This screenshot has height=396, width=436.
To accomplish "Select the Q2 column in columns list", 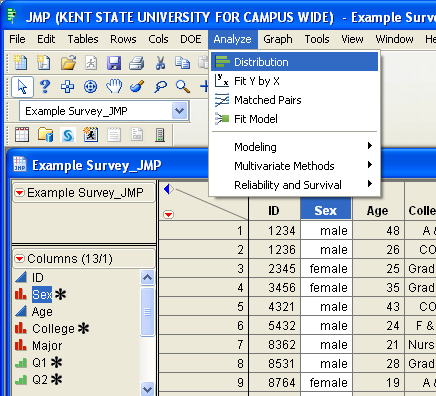I will 39,380.
